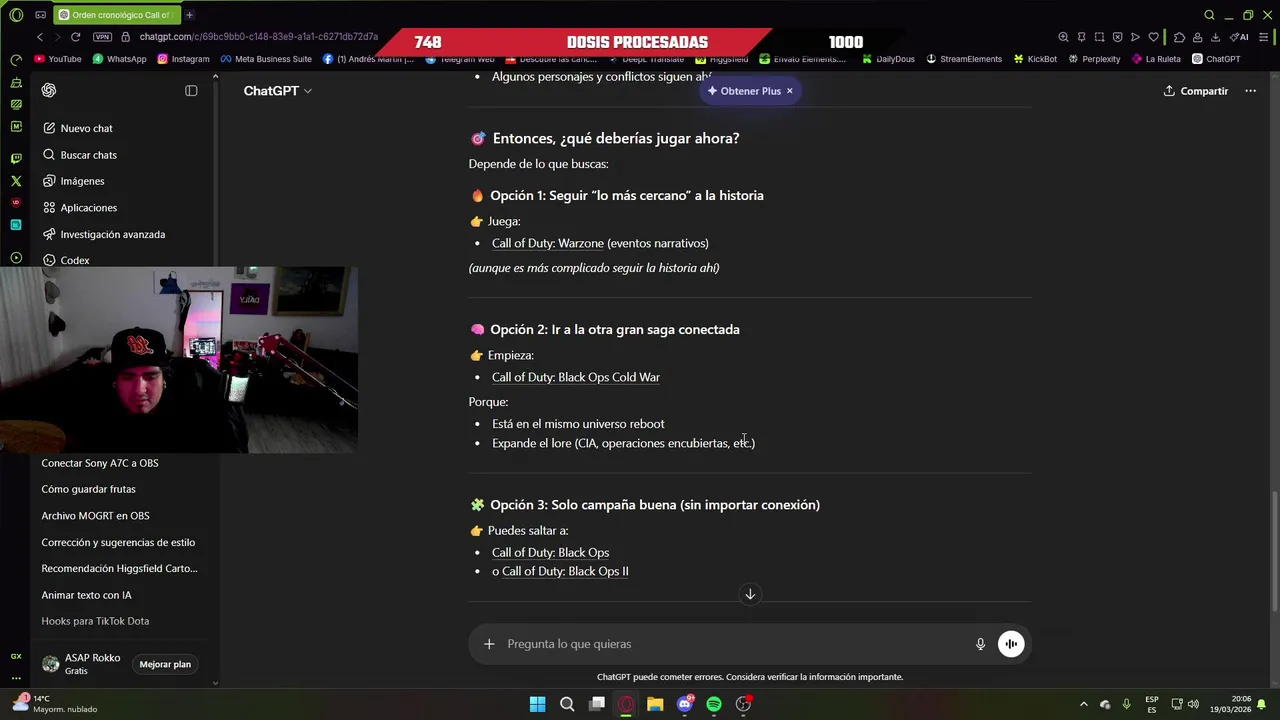Open chat Archivo MOGRT en OBS
Screen dimensions: 1280x720
coord(95,516)
